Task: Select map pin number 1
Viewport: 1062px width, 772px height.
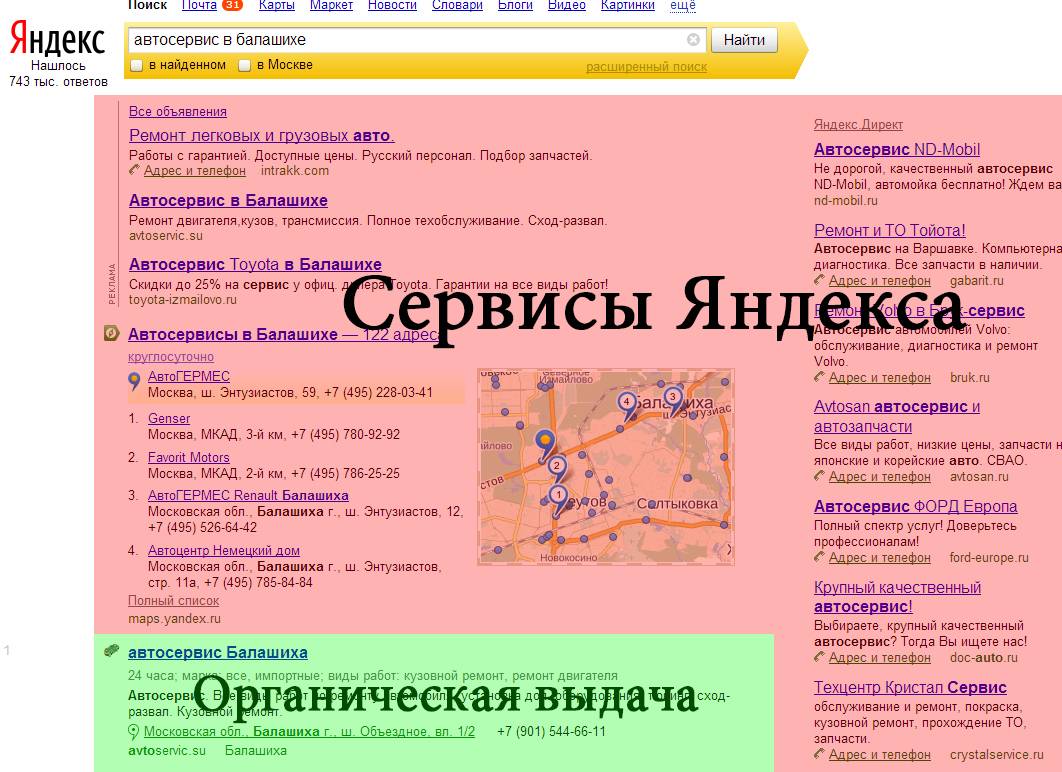Action: [x=558, y=498]
